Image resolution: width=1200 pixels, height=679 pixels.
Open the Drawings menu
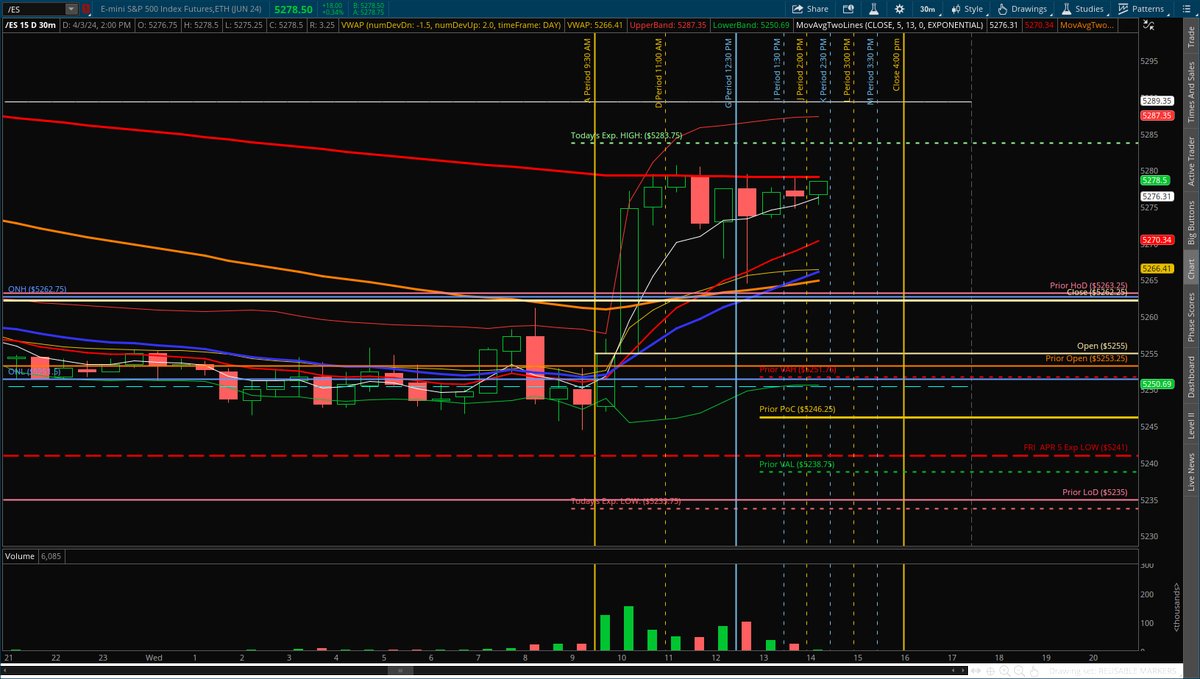[1022, 8]
